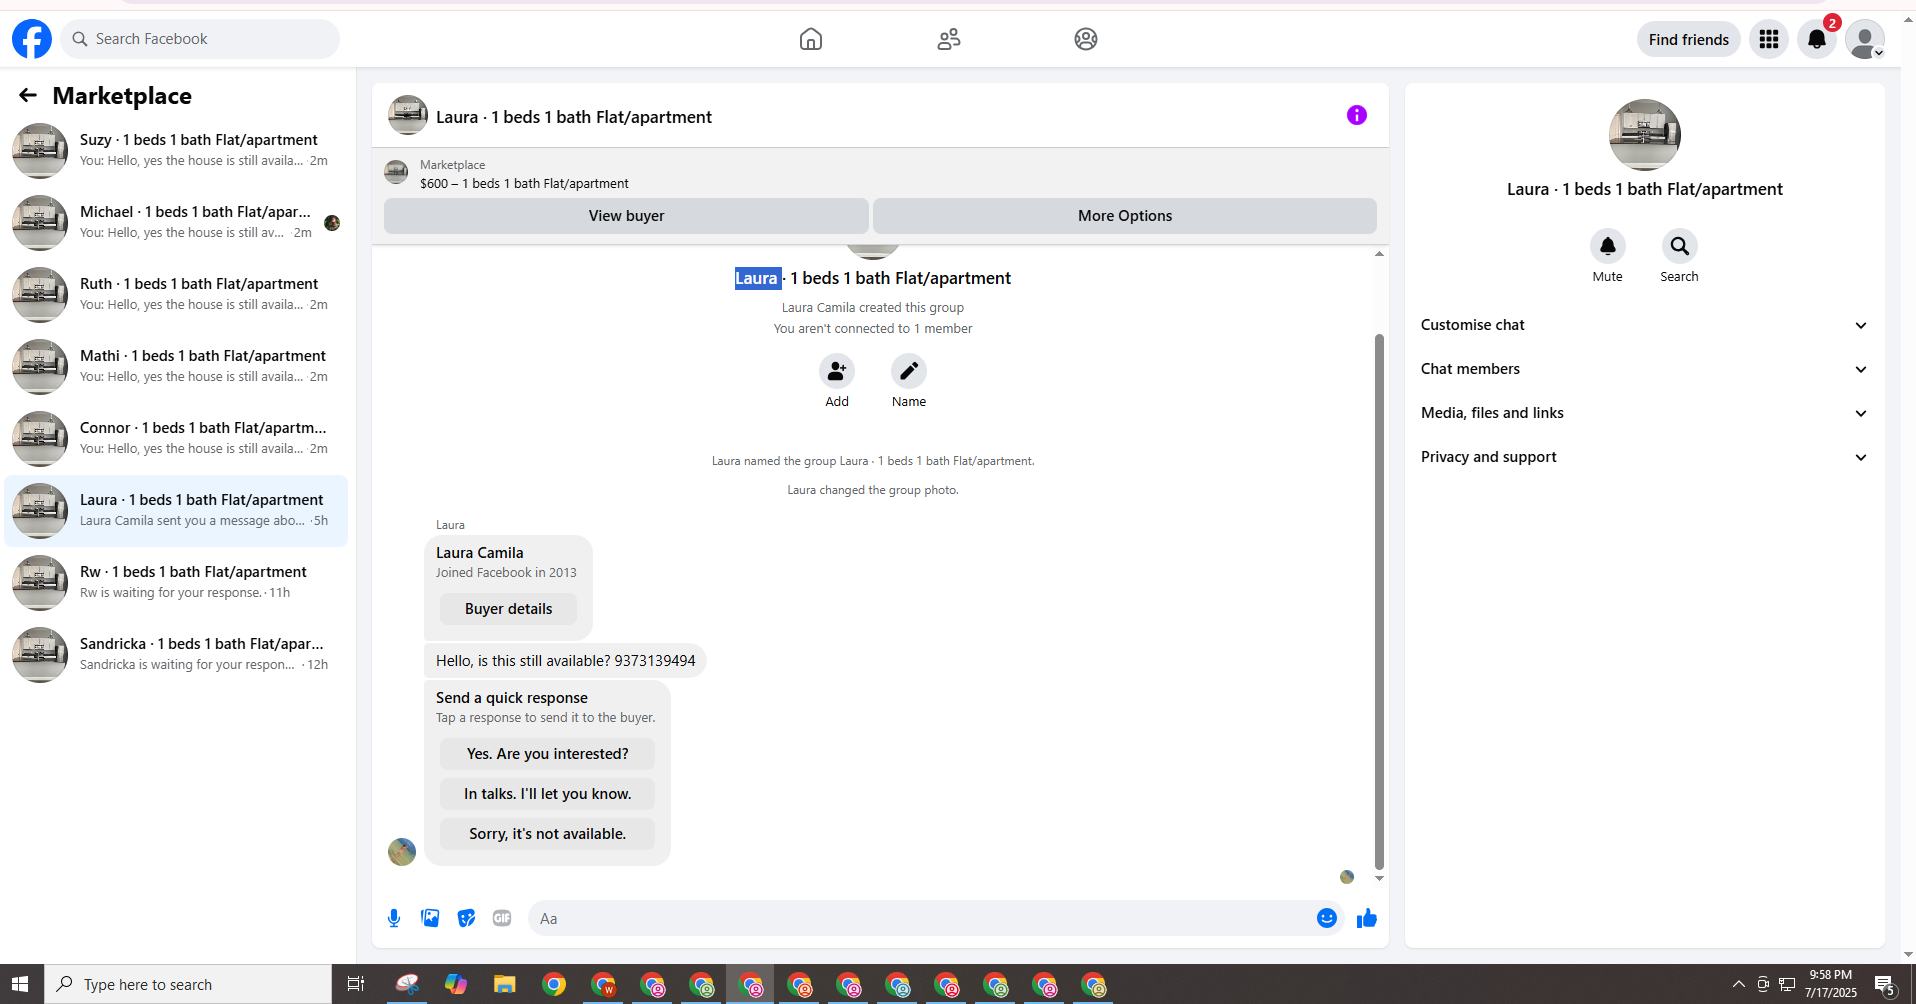
Task: Click the large group photo in the right panel
Action: (1645, 135)
